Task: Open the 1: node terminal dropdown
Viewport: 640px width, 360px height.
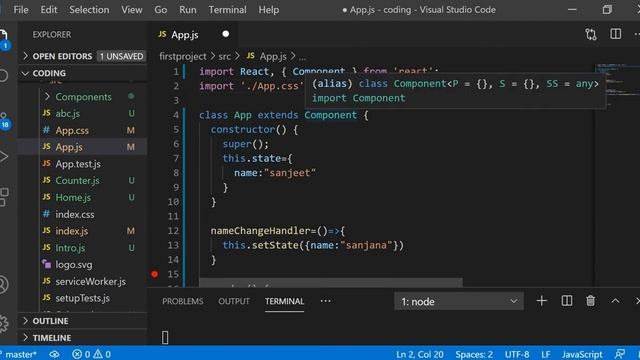Action: [459, 302]
